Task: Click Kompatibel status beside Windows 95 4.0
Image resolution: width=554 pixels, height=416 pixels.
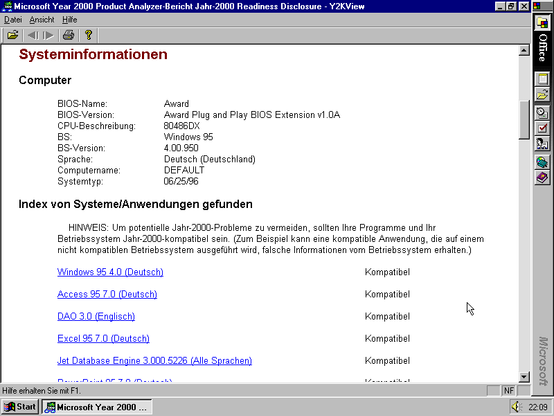Action: [x=387, y=272]
